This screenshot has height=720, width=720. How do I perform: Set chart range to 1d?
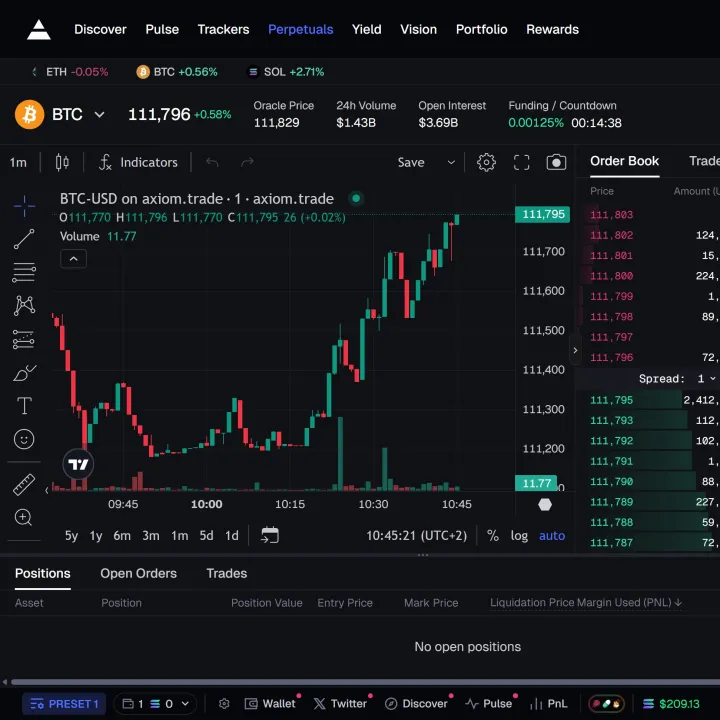click(x=231, y=535)
